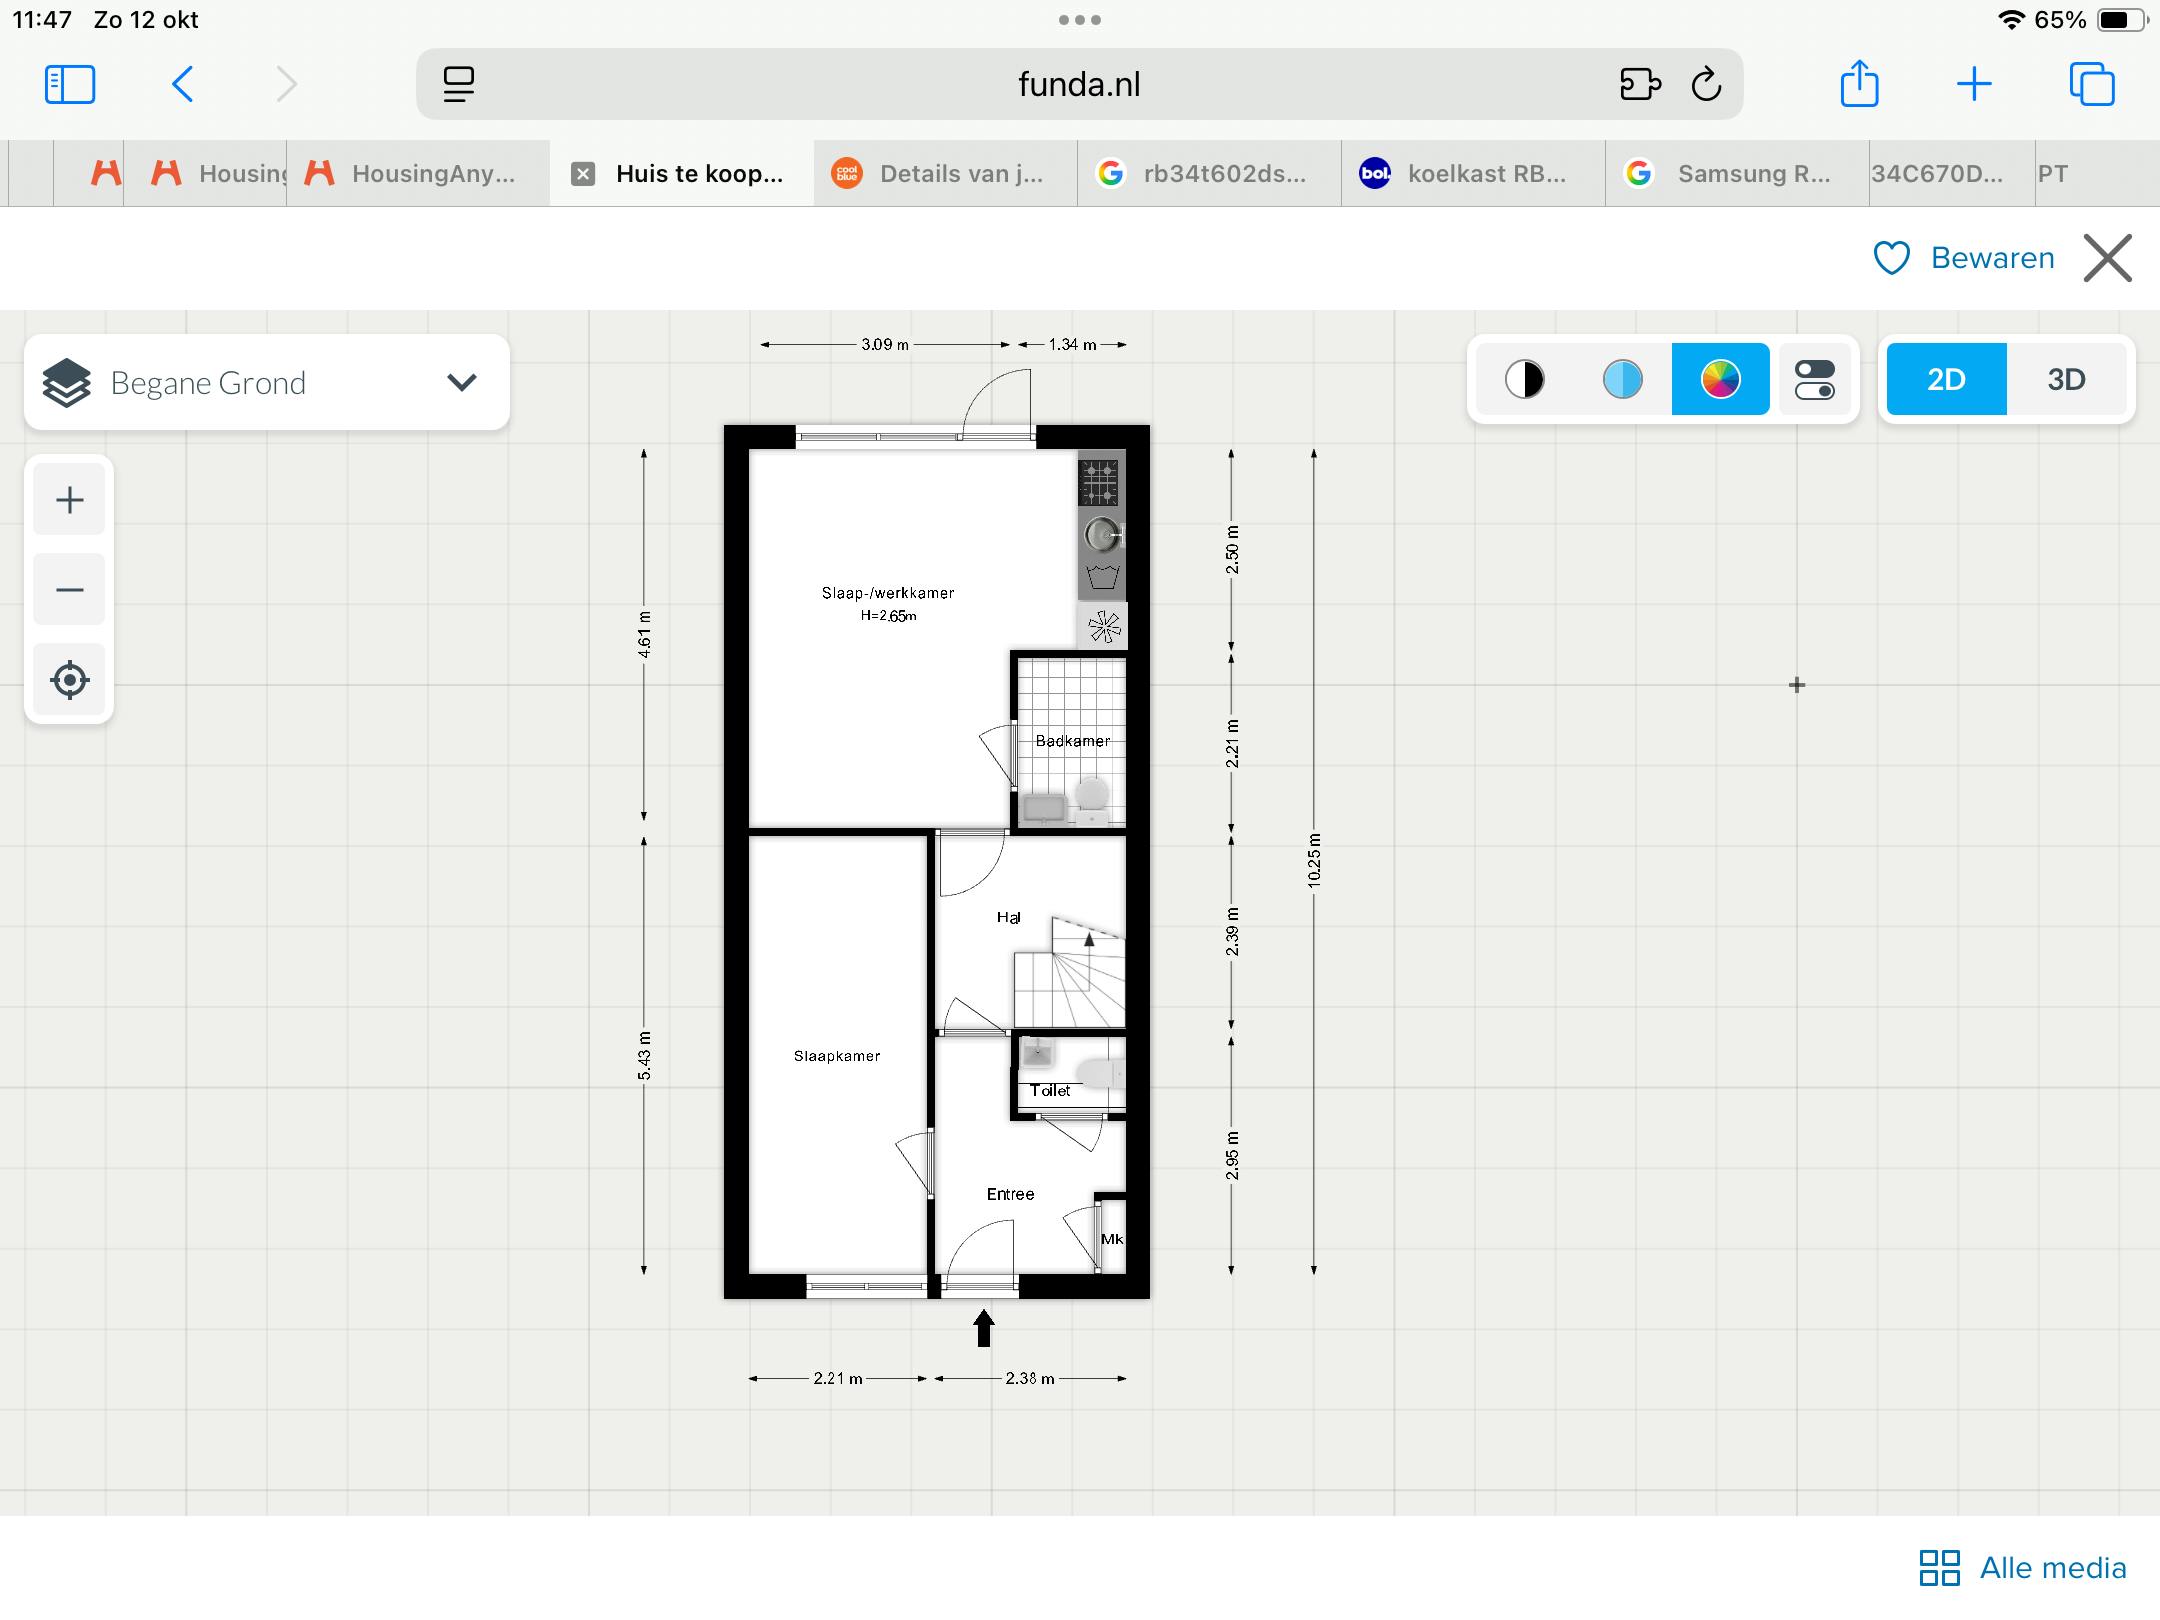Click the layers icon beside Begane Grond

[x=66, y=381]
